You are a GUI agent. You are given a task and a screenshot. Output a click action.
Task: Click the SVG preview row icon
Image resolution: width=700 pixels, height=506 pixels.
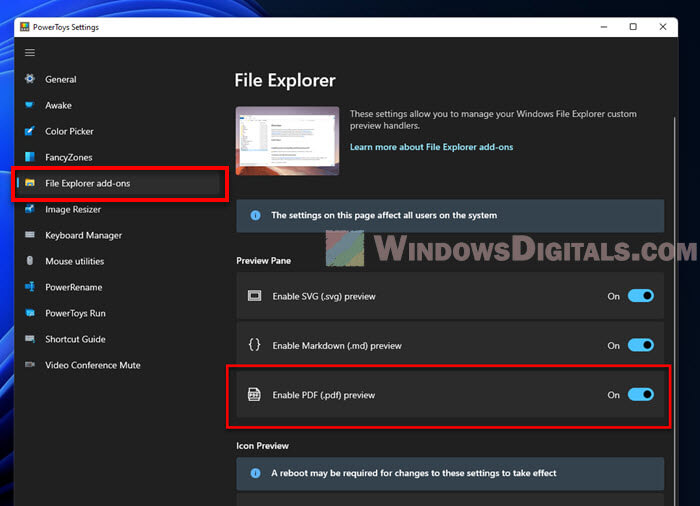tap(254, 296)
